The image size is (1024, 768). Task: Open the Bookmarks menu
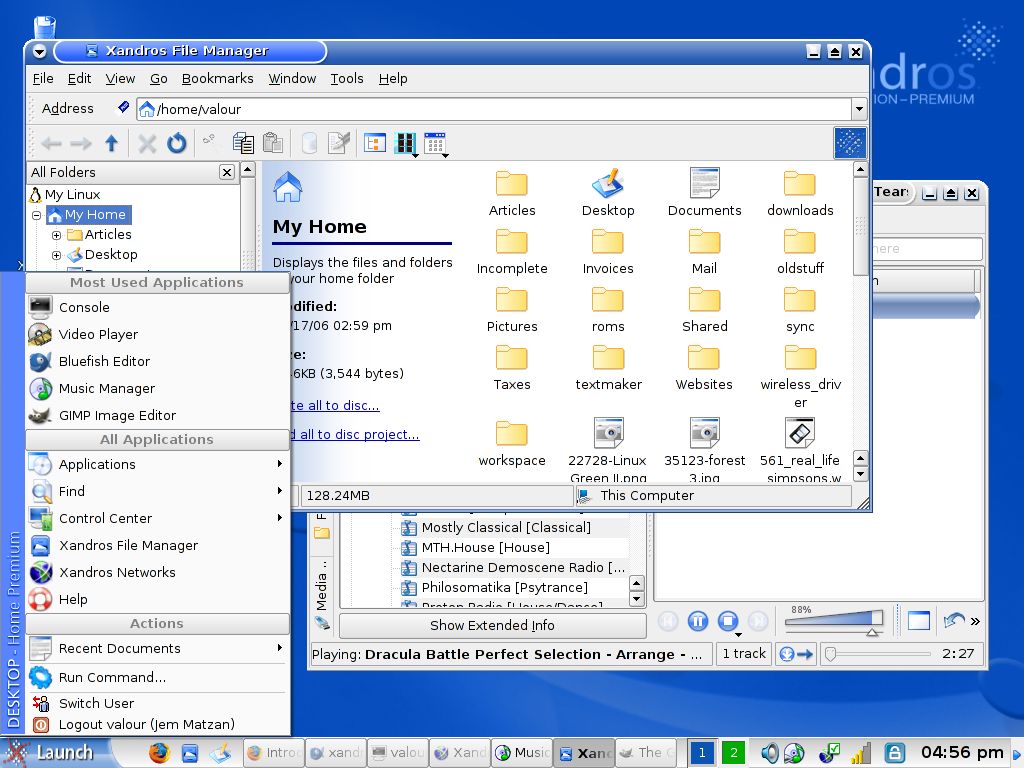click(217, 78)
